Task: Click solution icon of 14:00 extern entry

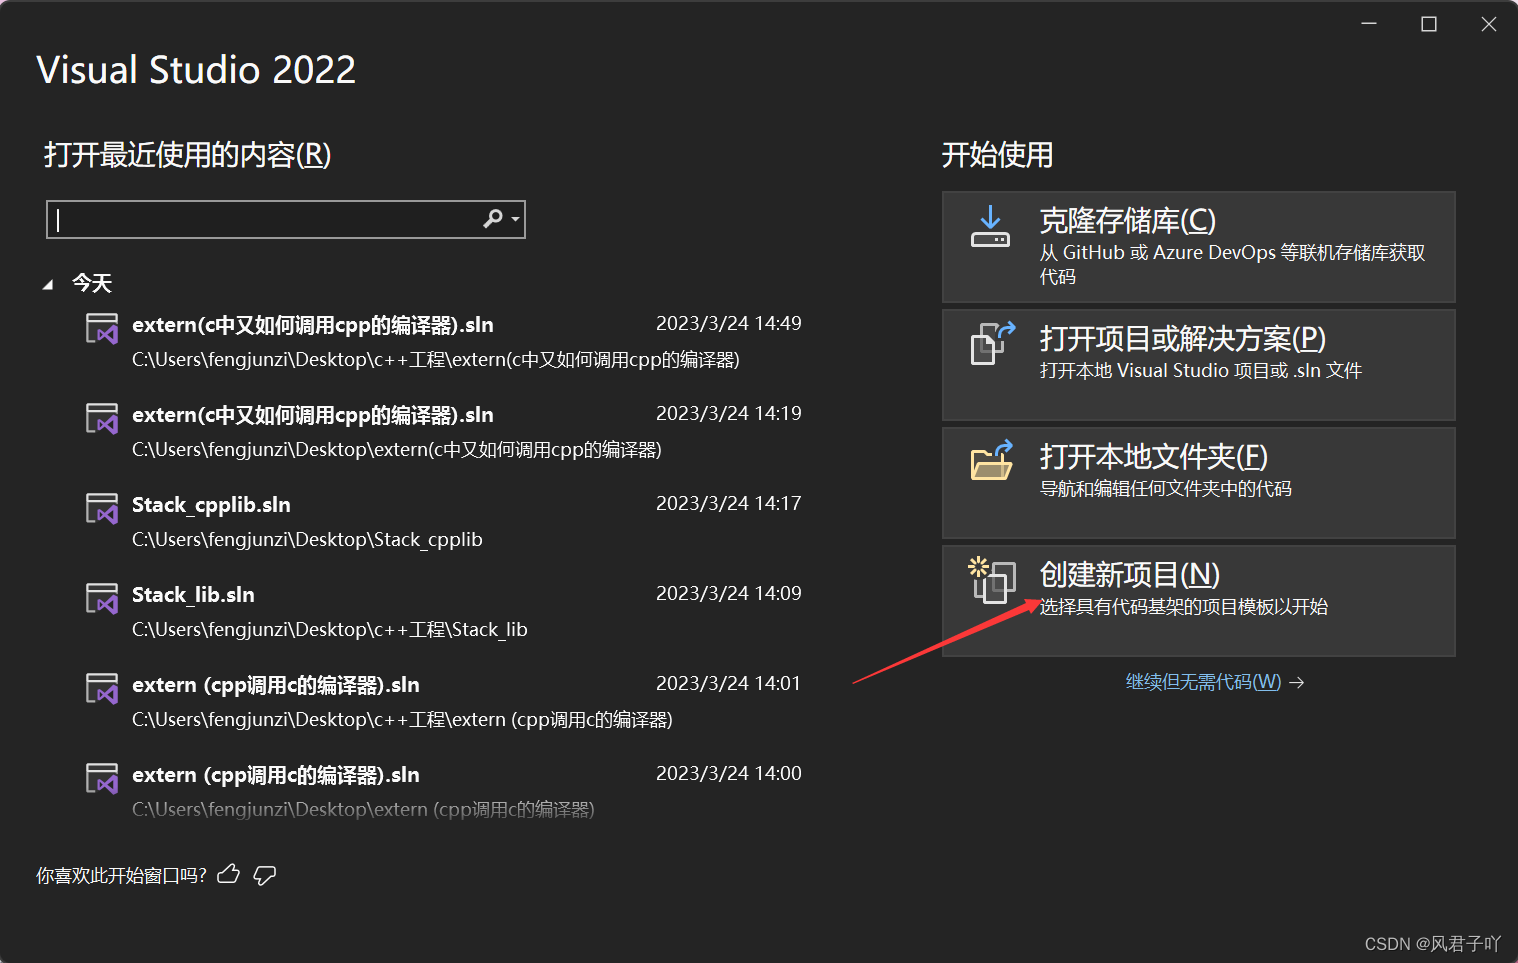Action: (x=102, y=779)
